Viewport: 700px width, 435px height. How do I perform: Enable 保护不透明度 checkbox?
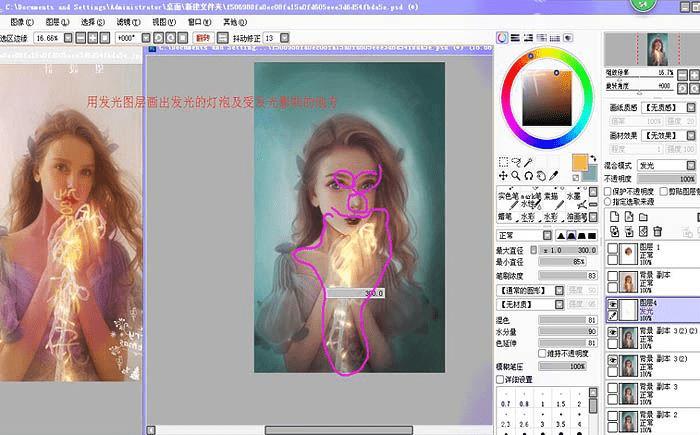[x=608, y=191]
